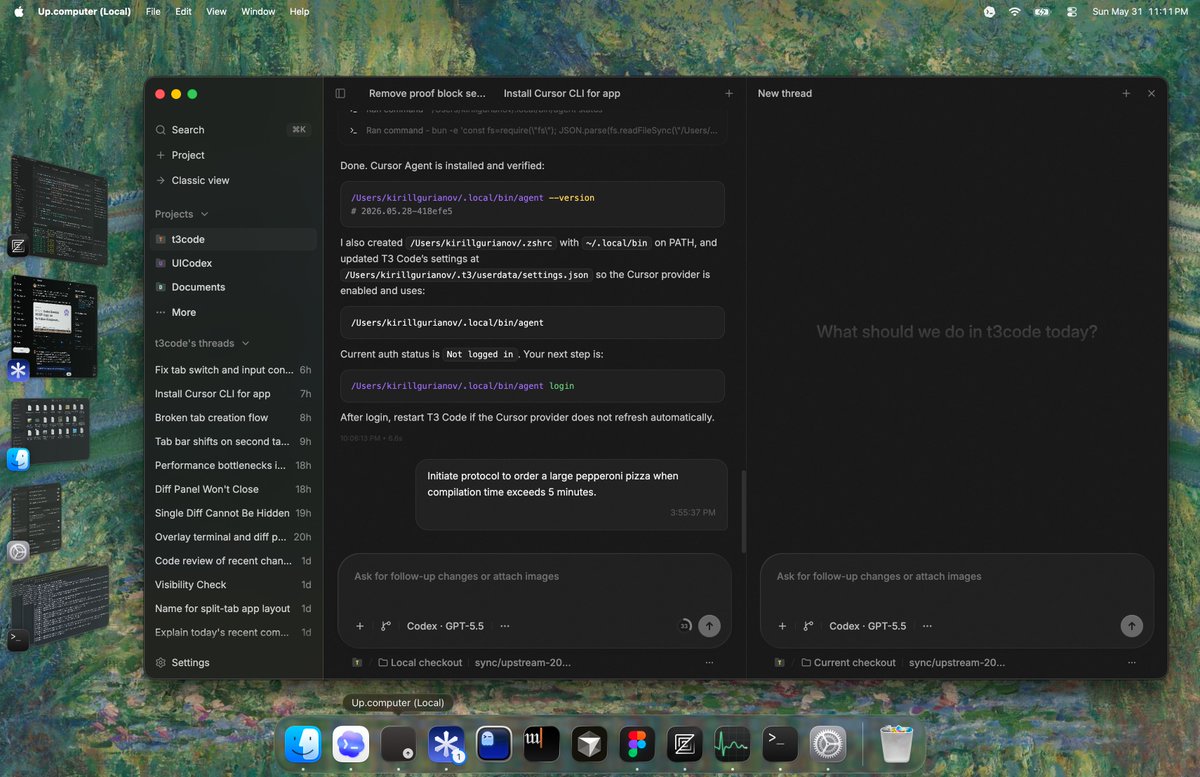Open Tab bar shifts on second tab thread

coord(232,441)
